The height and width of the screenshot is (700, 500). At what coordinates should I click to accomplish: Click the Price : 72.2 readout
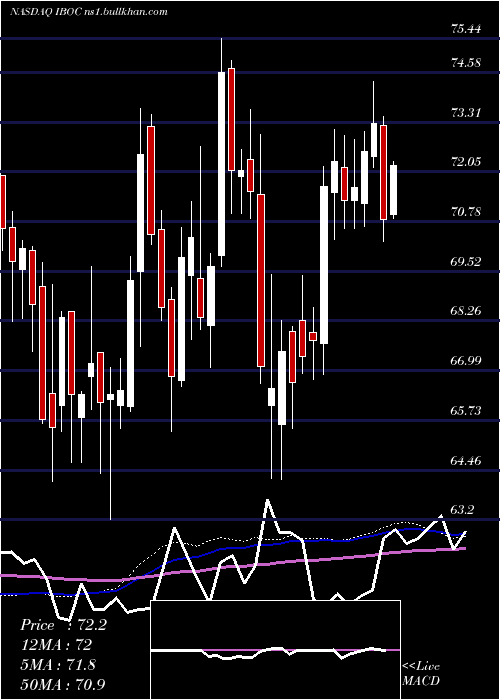click(x=63, y=625)
